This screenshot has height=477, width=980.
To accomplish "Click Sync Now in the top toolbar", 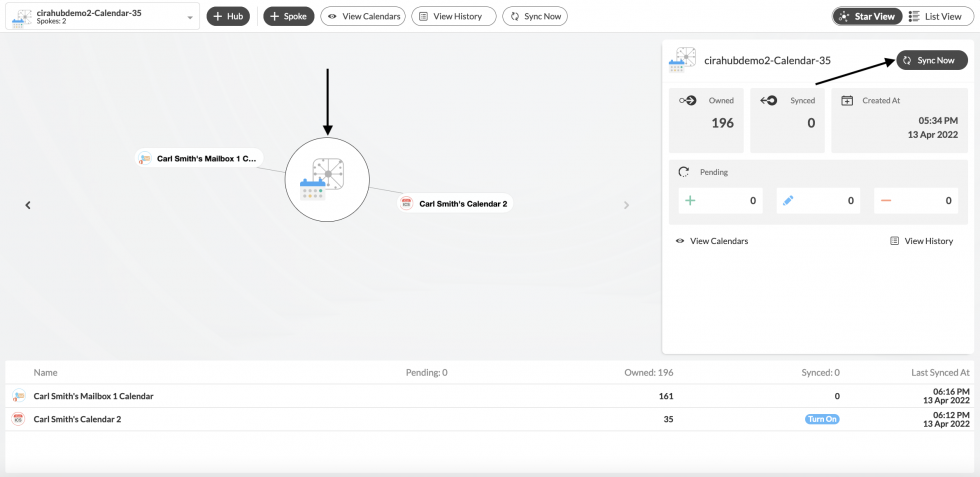I will click(x=535, y=16).
